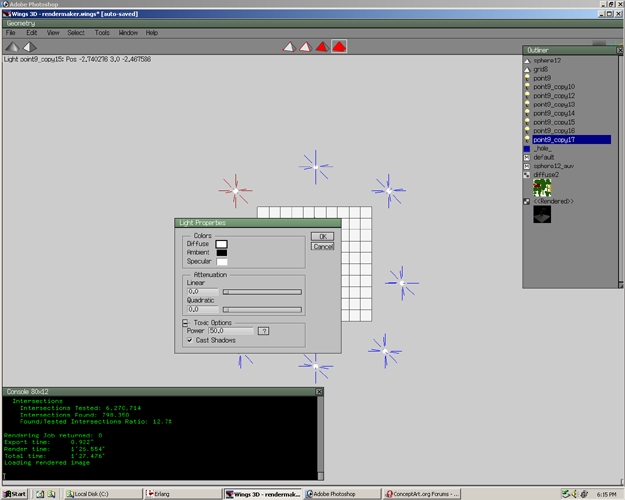This screenshot has height=500, width=625.
Task: Open diffuse2 texture thumbnail in Outliner
Action: tap(542, 188)
